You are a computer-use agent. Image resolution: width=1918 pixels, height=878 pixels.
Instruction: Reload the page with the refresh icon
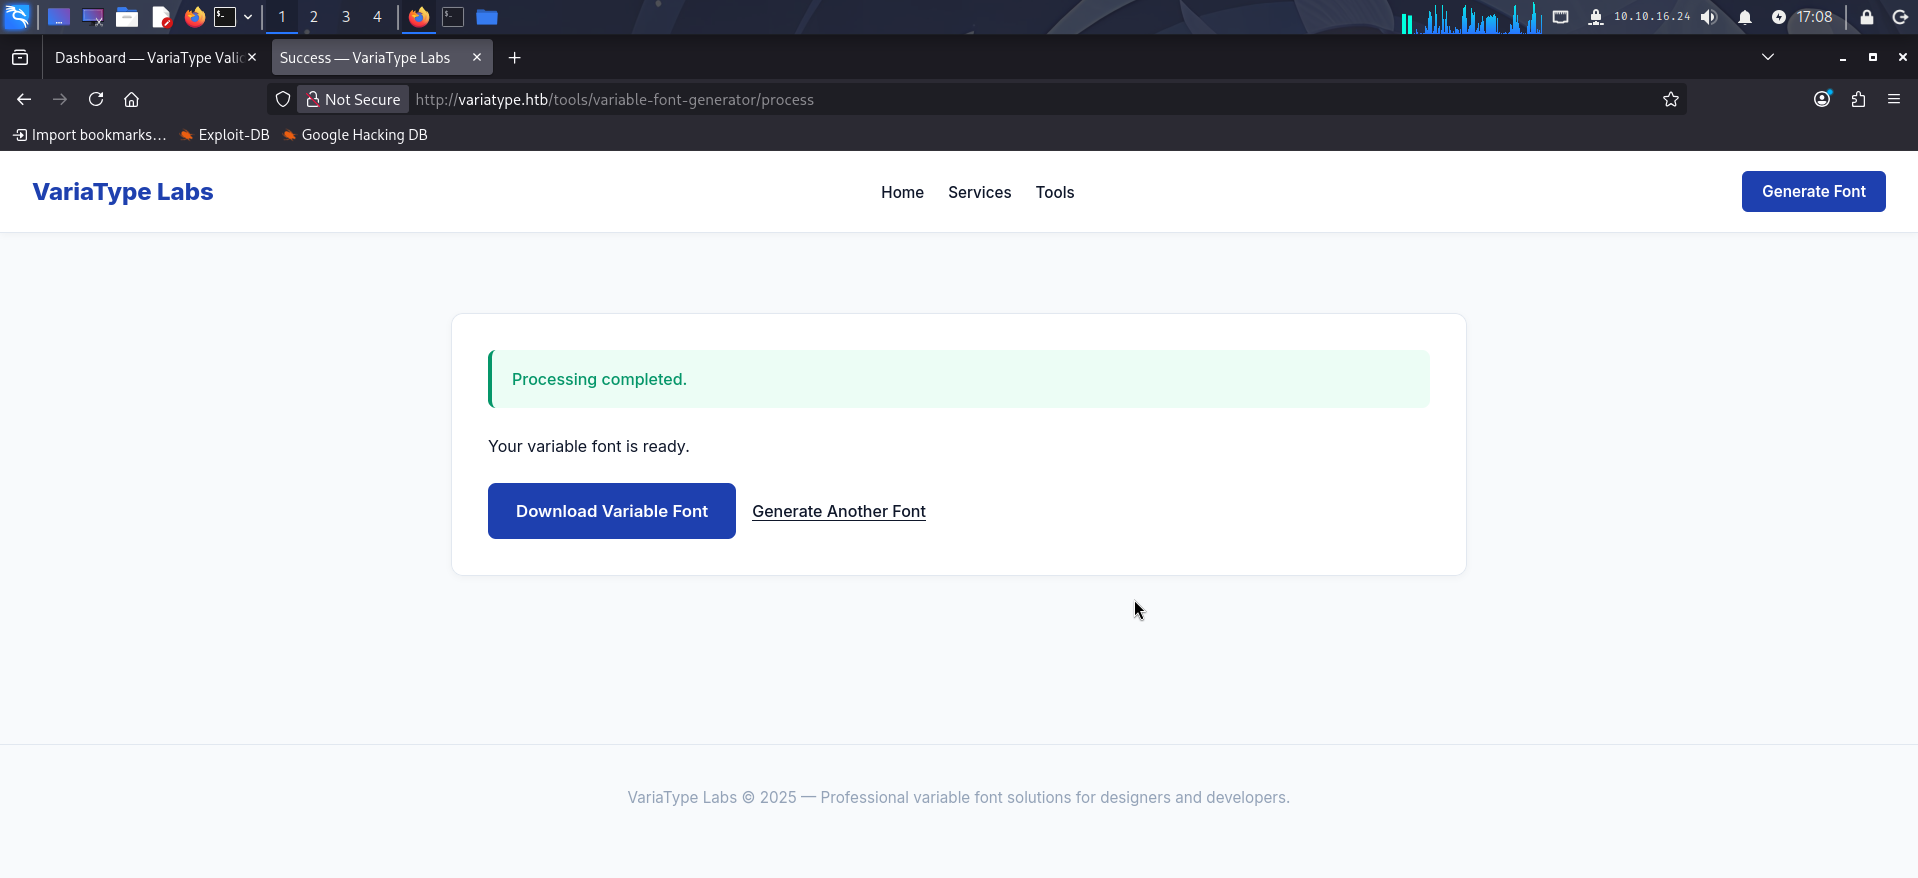click(x=96, y=99)
